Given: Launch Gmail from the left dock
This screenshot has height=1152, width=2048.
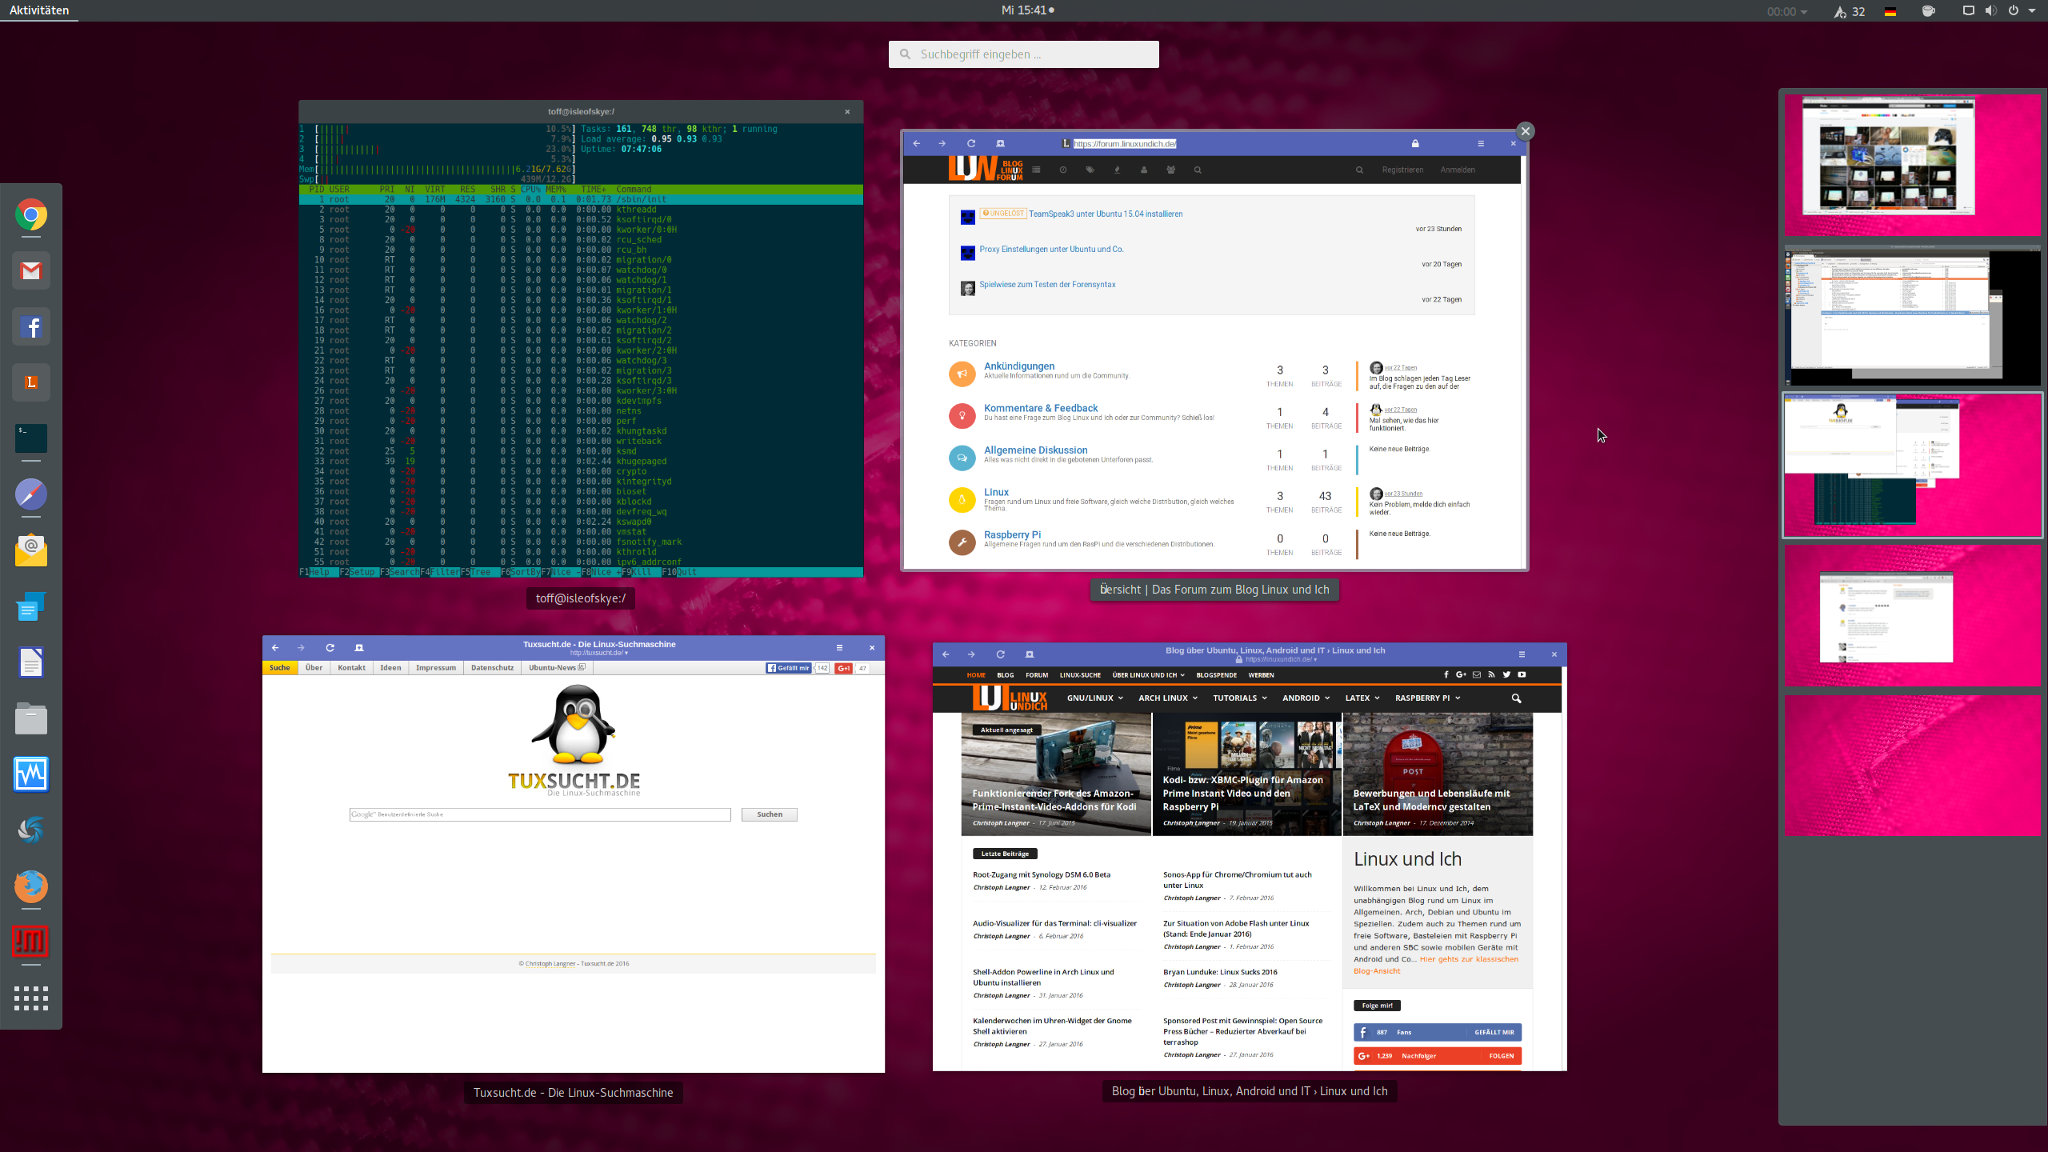Looking at the screenshot, I should pos(31,271).
